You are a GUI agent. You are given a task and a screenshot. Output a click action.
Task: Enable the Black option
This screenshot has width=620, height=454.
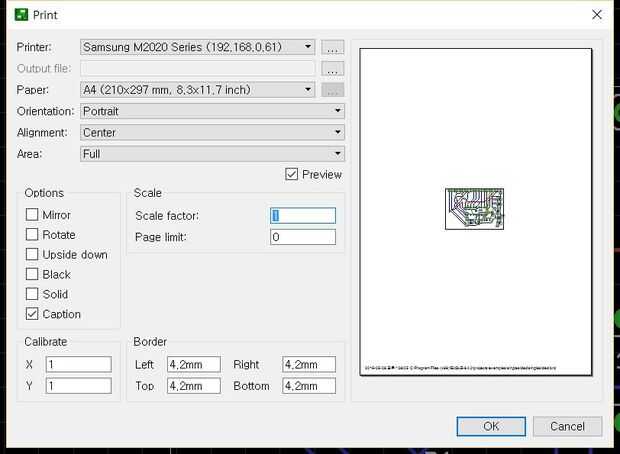[32, 274]
